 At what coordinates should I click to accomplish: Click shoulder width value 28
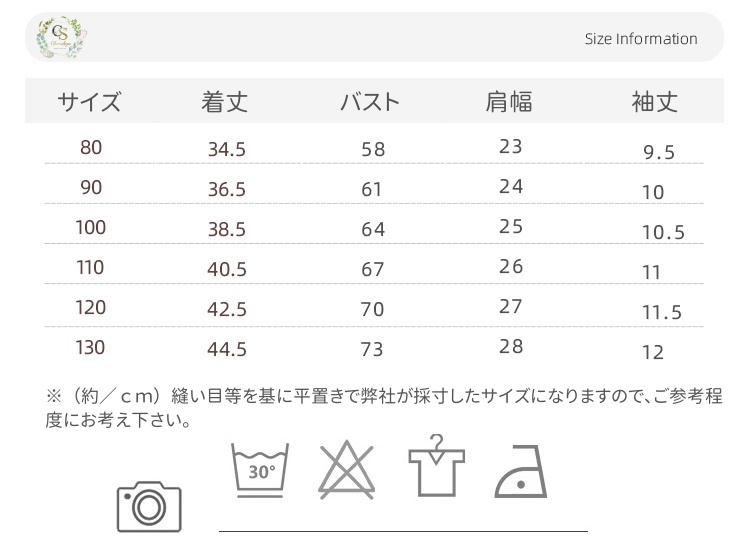click(x=511, y=347)
